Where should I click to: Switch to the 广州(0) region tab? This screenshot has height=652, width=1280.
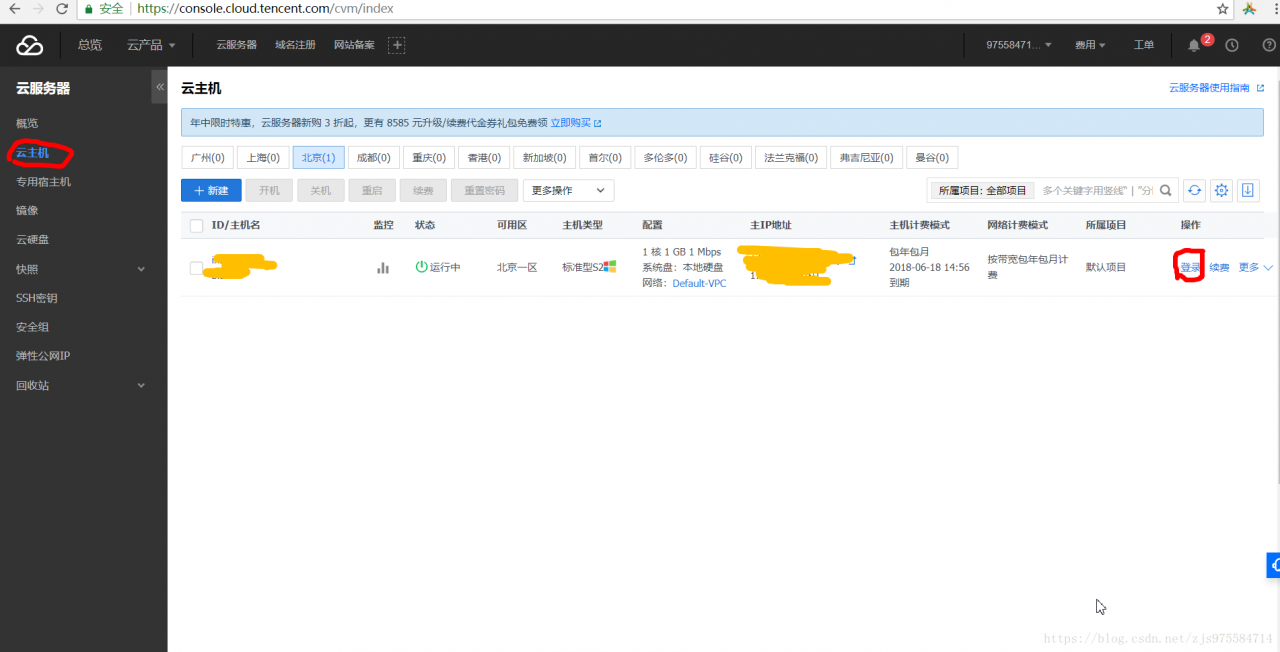208,158
